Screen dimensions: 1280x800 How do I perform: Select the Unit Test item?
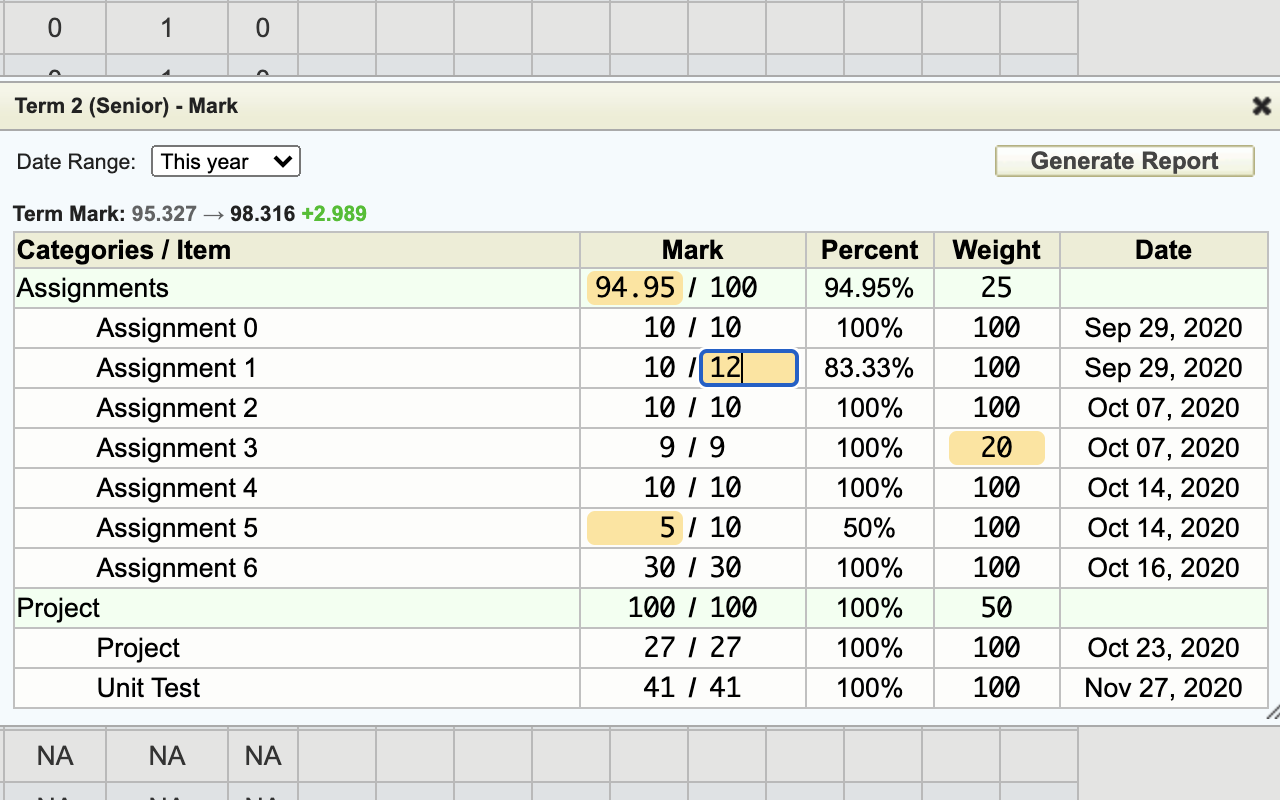point(148,688)
